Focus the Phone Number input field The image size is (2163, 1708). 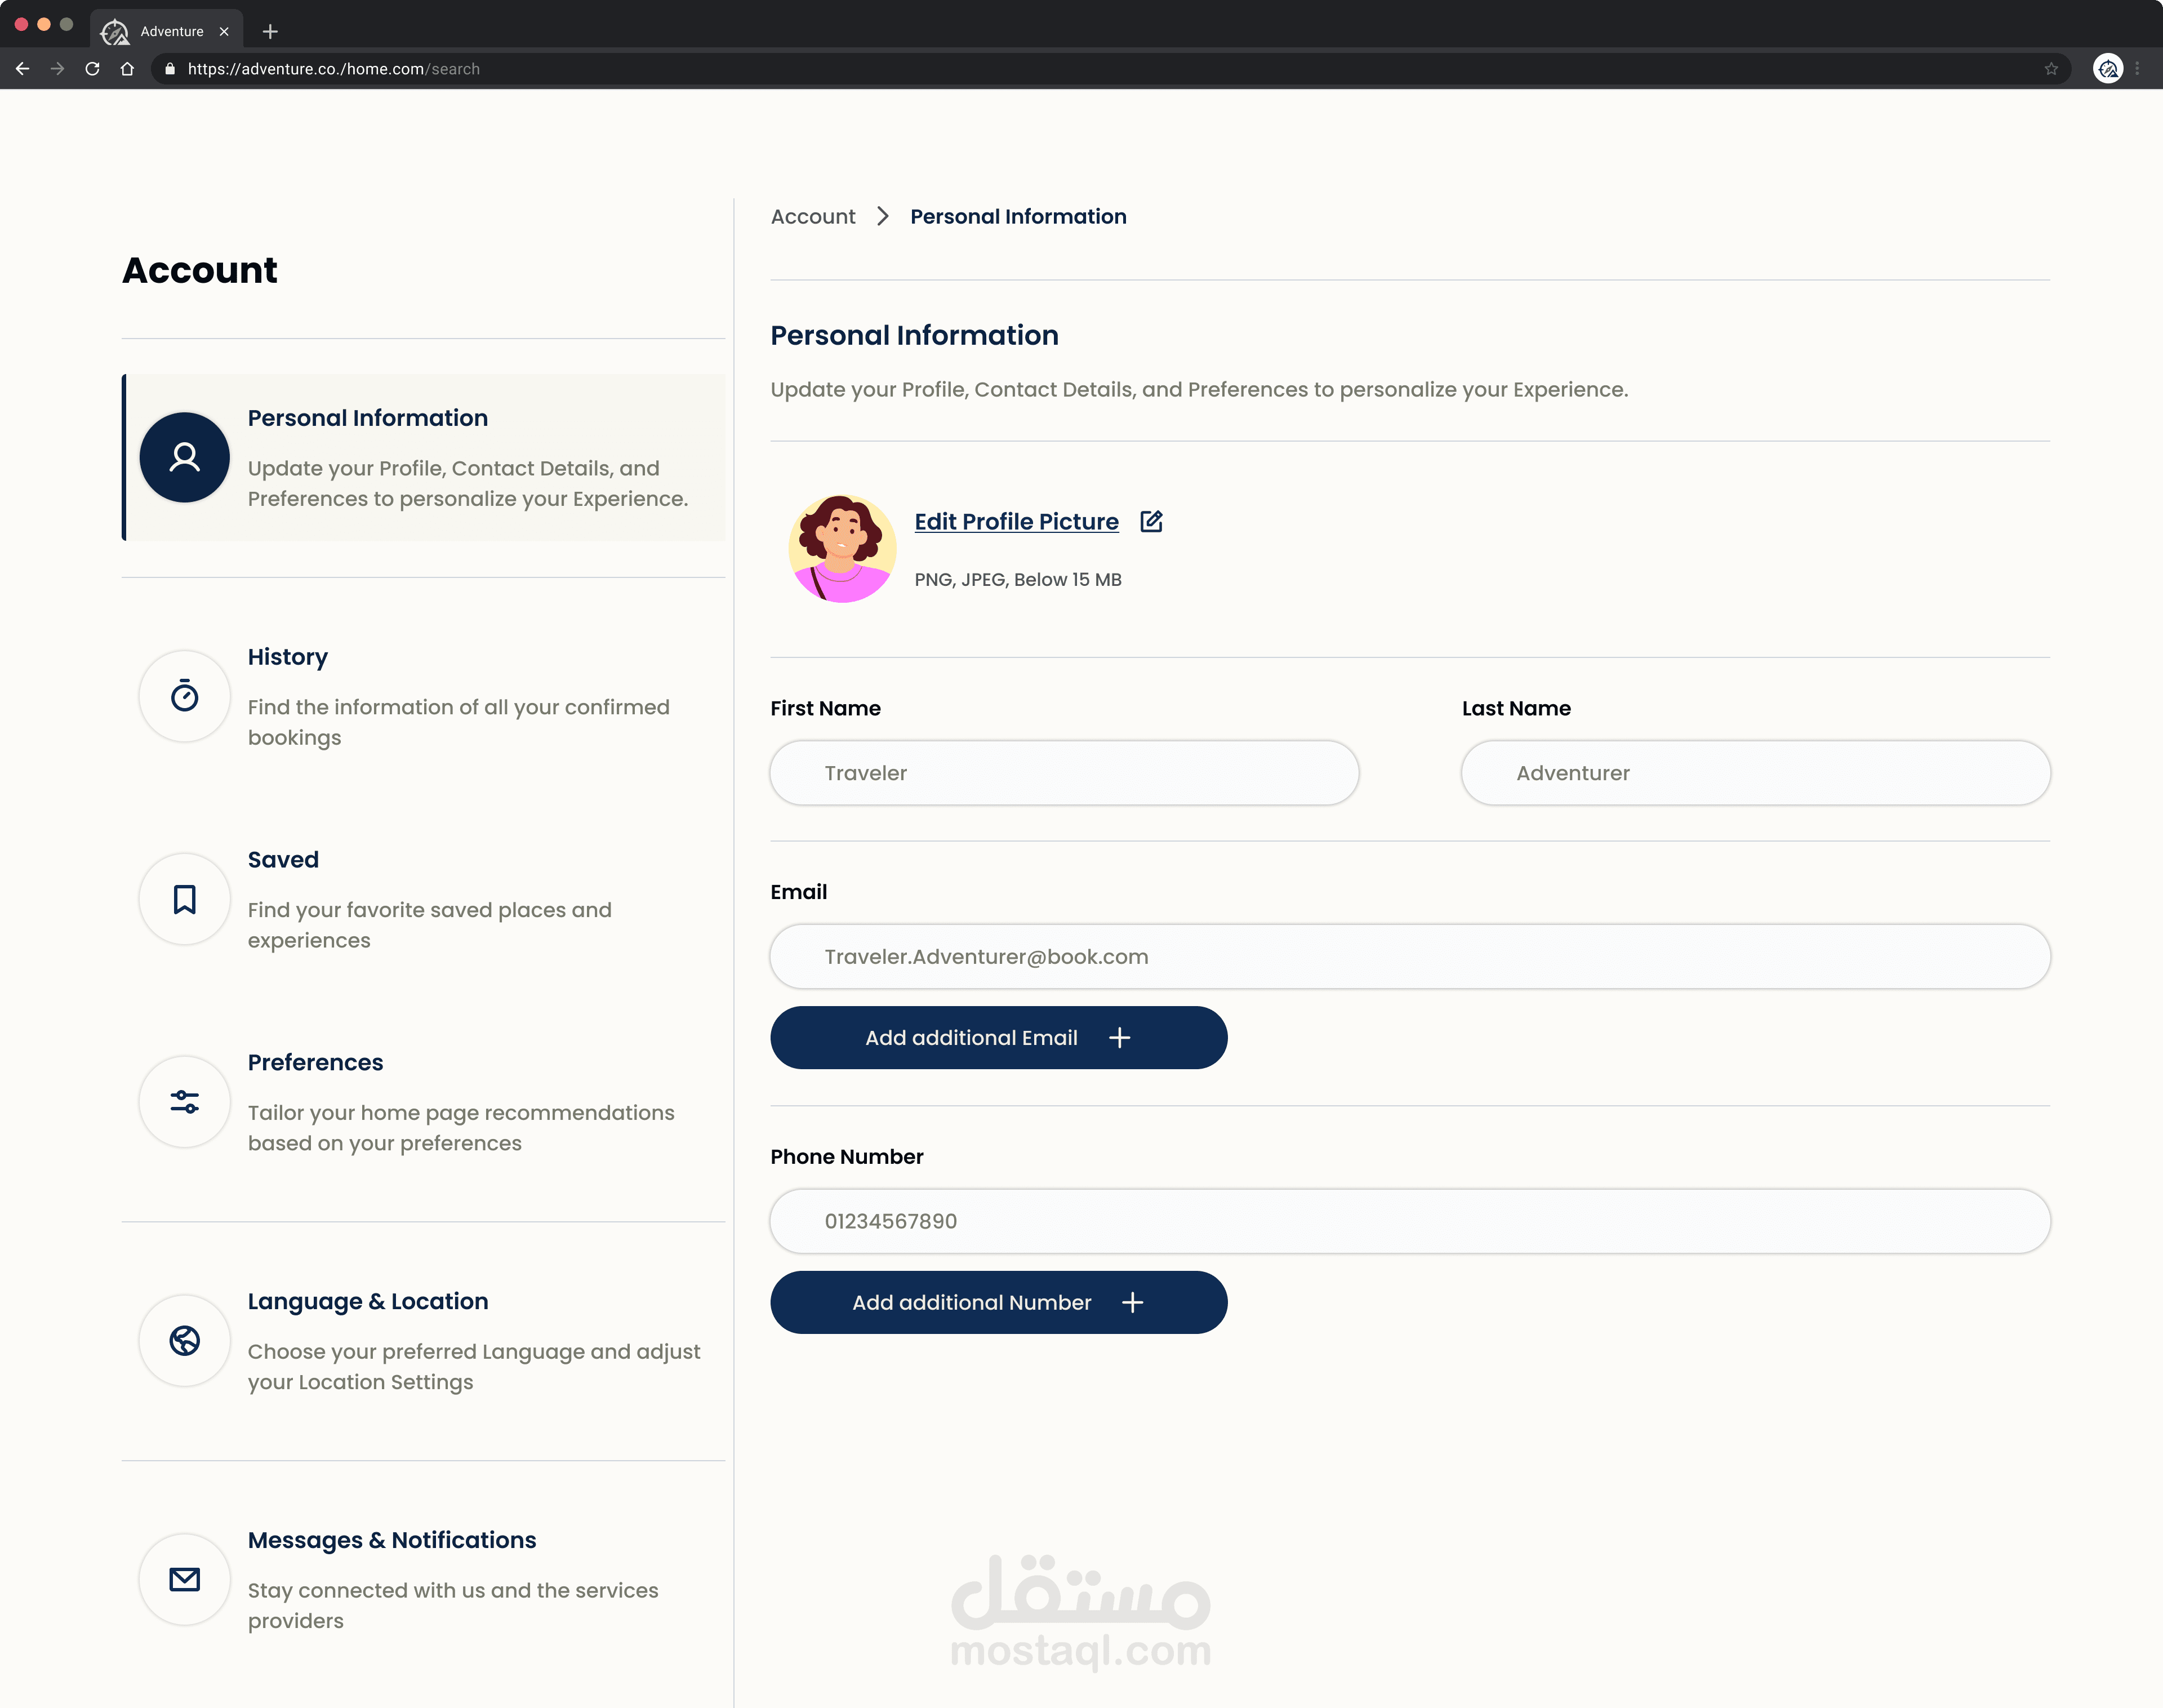click(1409, 1221)
